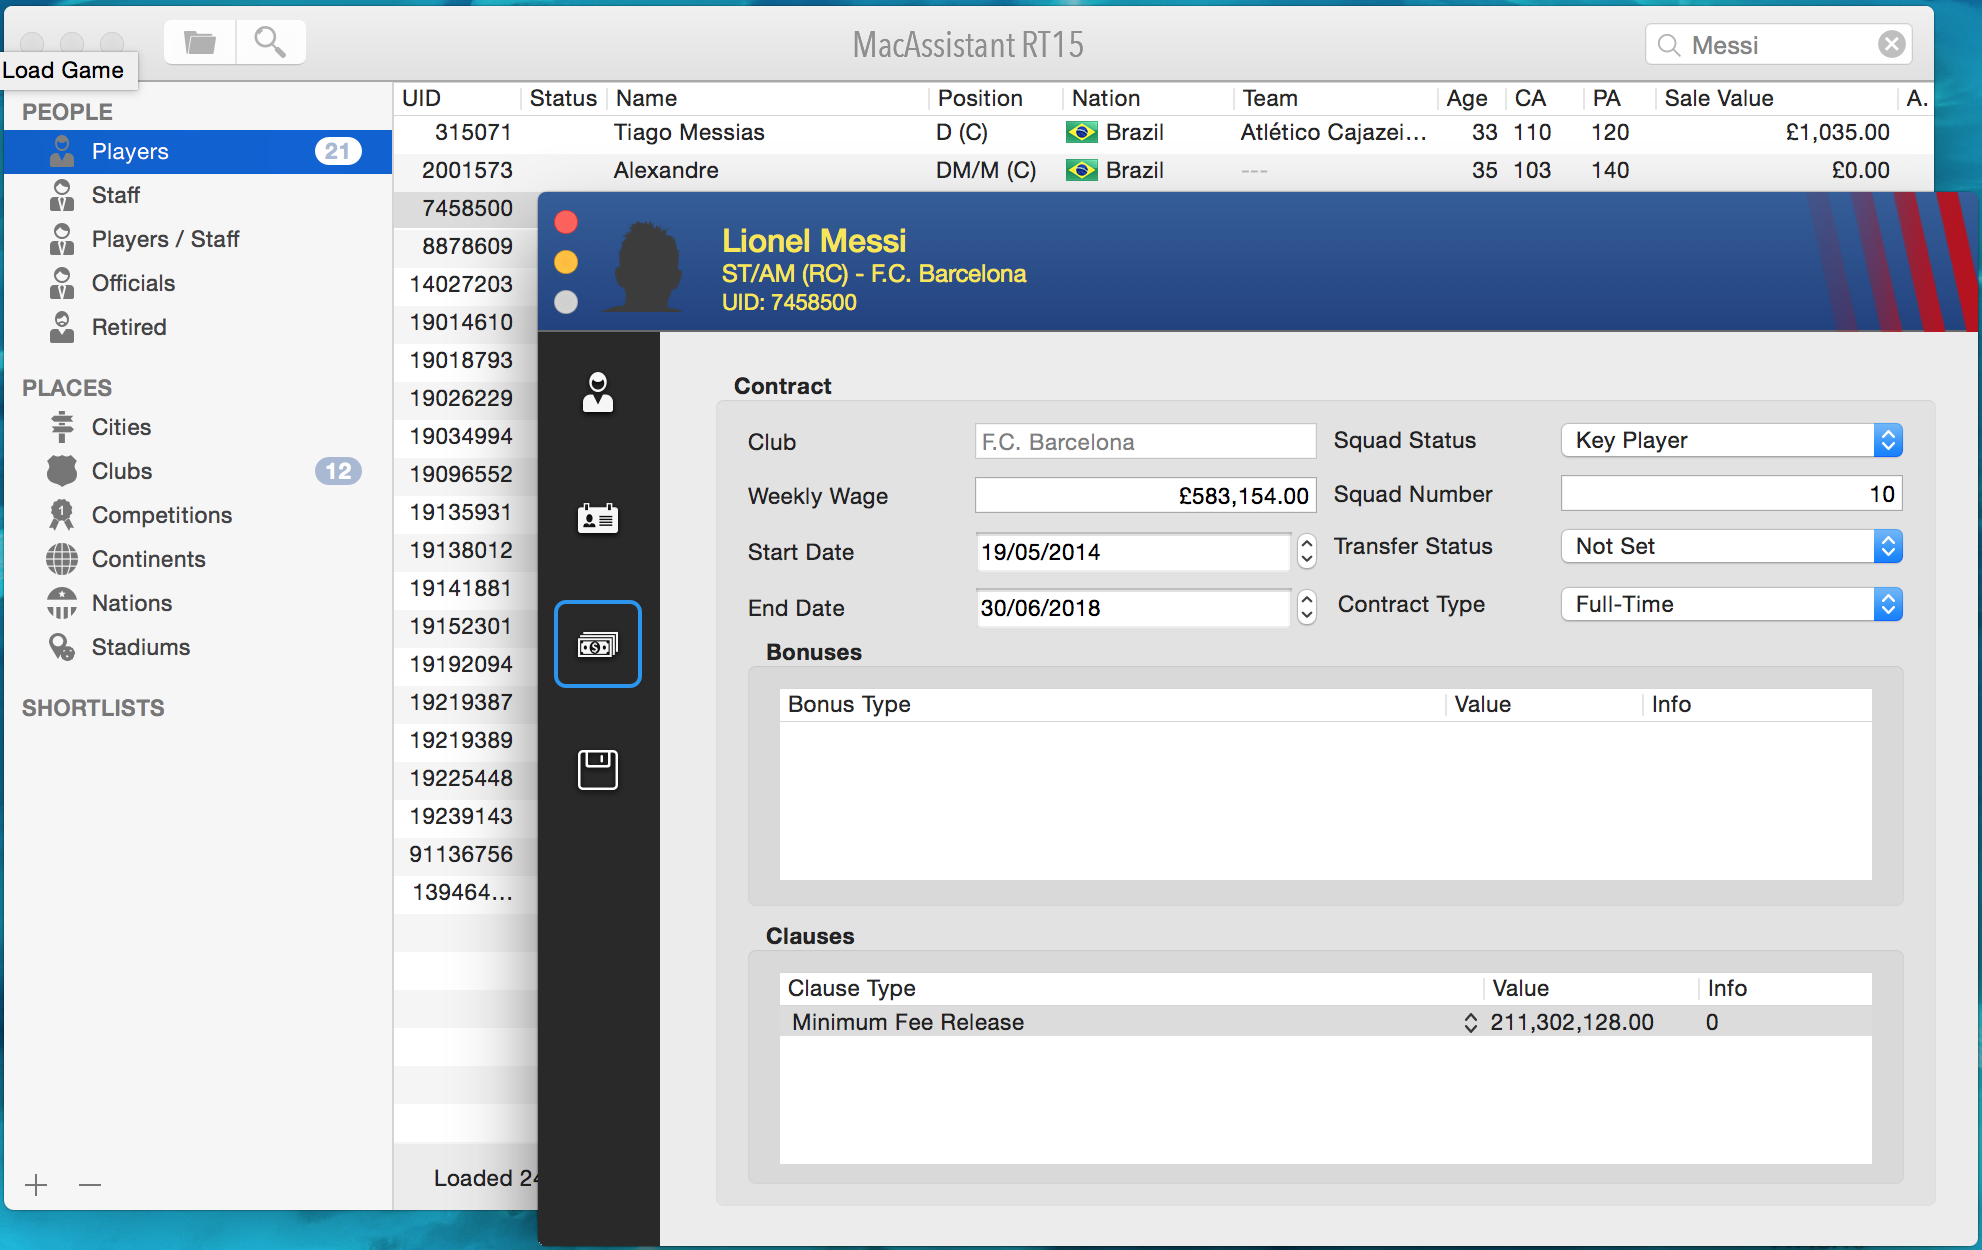Viewport: 1982px width, 1250px height.
Task: Select Staff in the sidebar
Action: click(x=198, y=195)
